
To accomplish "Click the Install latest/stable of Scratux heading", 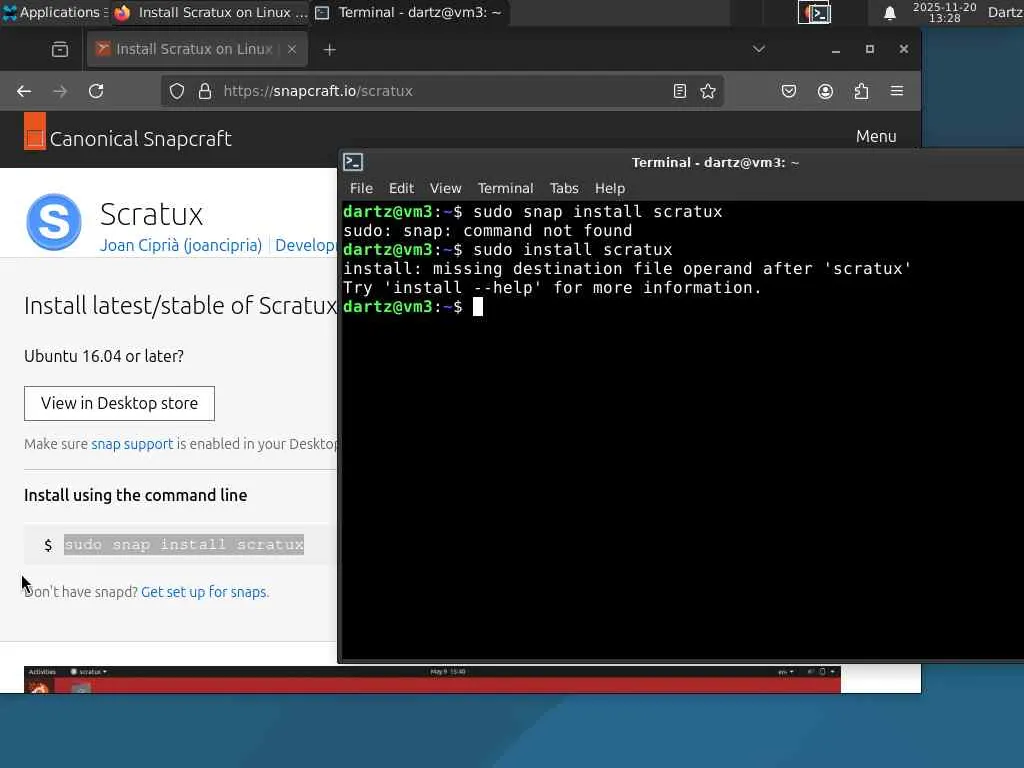I will [x=180, y=306].
